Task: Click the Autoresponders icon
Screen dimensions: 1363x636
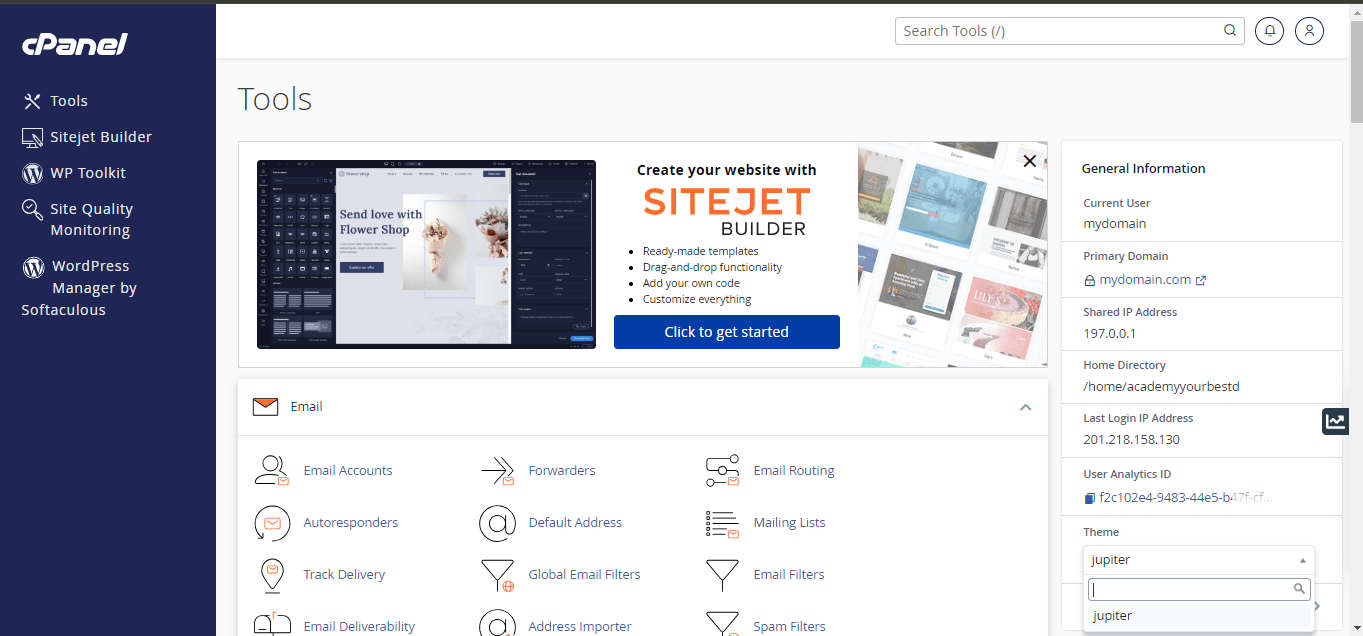Action: point(271,522)
